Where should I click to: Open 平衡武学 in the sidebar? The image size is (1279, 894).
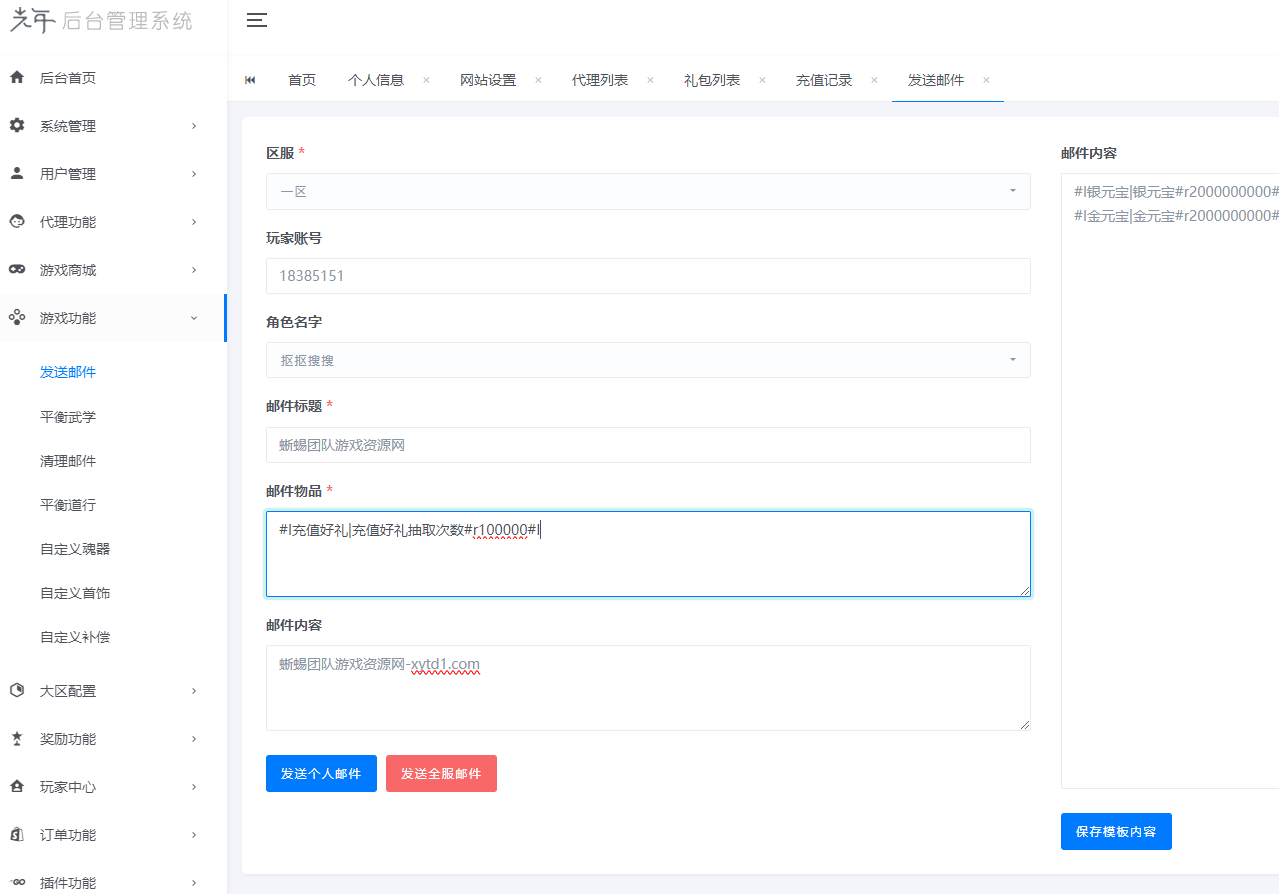pyautogui.click(x=68, y=417)
